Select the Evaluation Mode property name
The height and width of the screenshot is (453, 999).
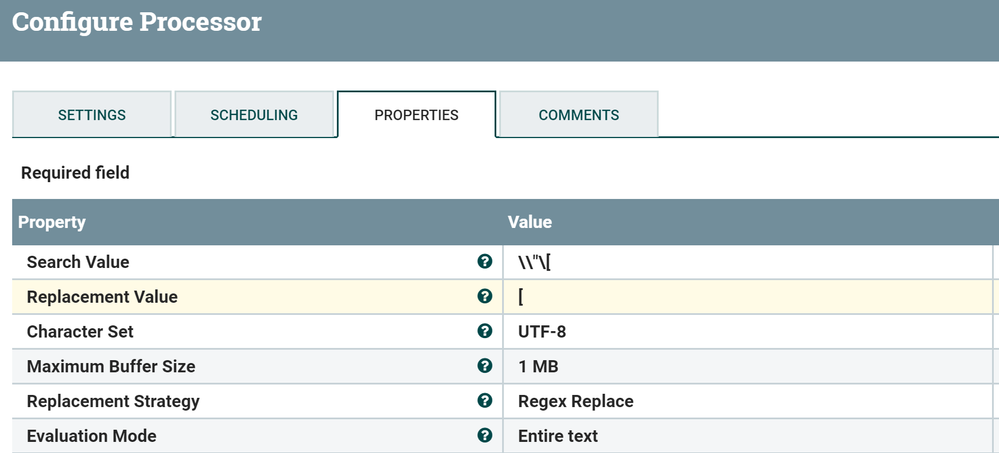pyautogui.click(x=92, y=436)
